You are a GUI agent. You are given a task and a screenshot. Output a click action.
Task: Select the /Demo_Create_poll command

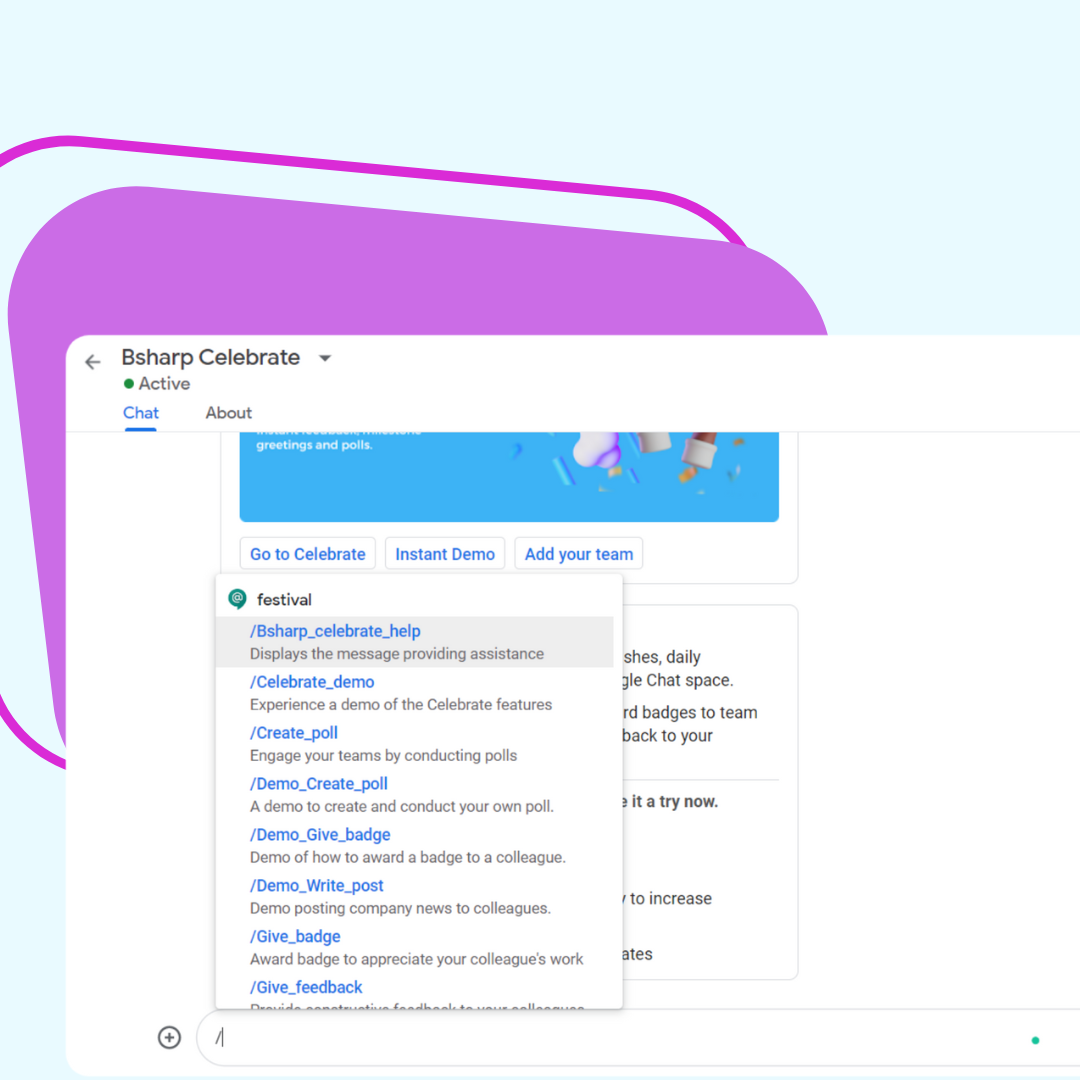point(415,795)
